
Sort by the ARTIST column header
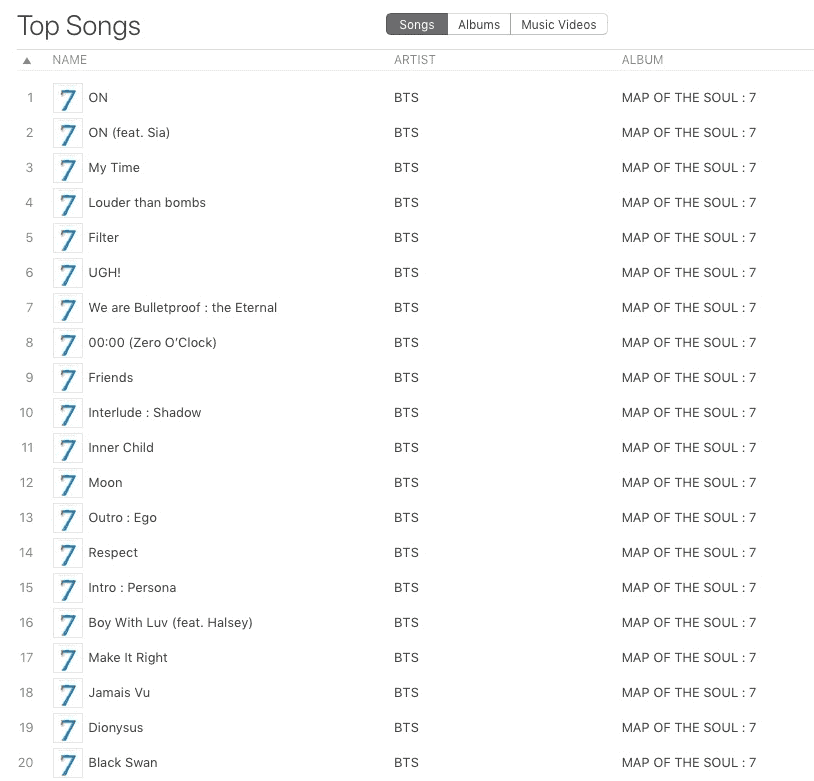click(x=415, y=60)
